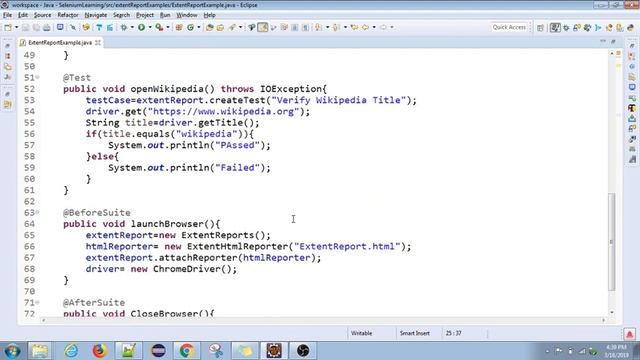Click the horizontal scrollbar right arrow
640x360 pixels.
(603, 320)
